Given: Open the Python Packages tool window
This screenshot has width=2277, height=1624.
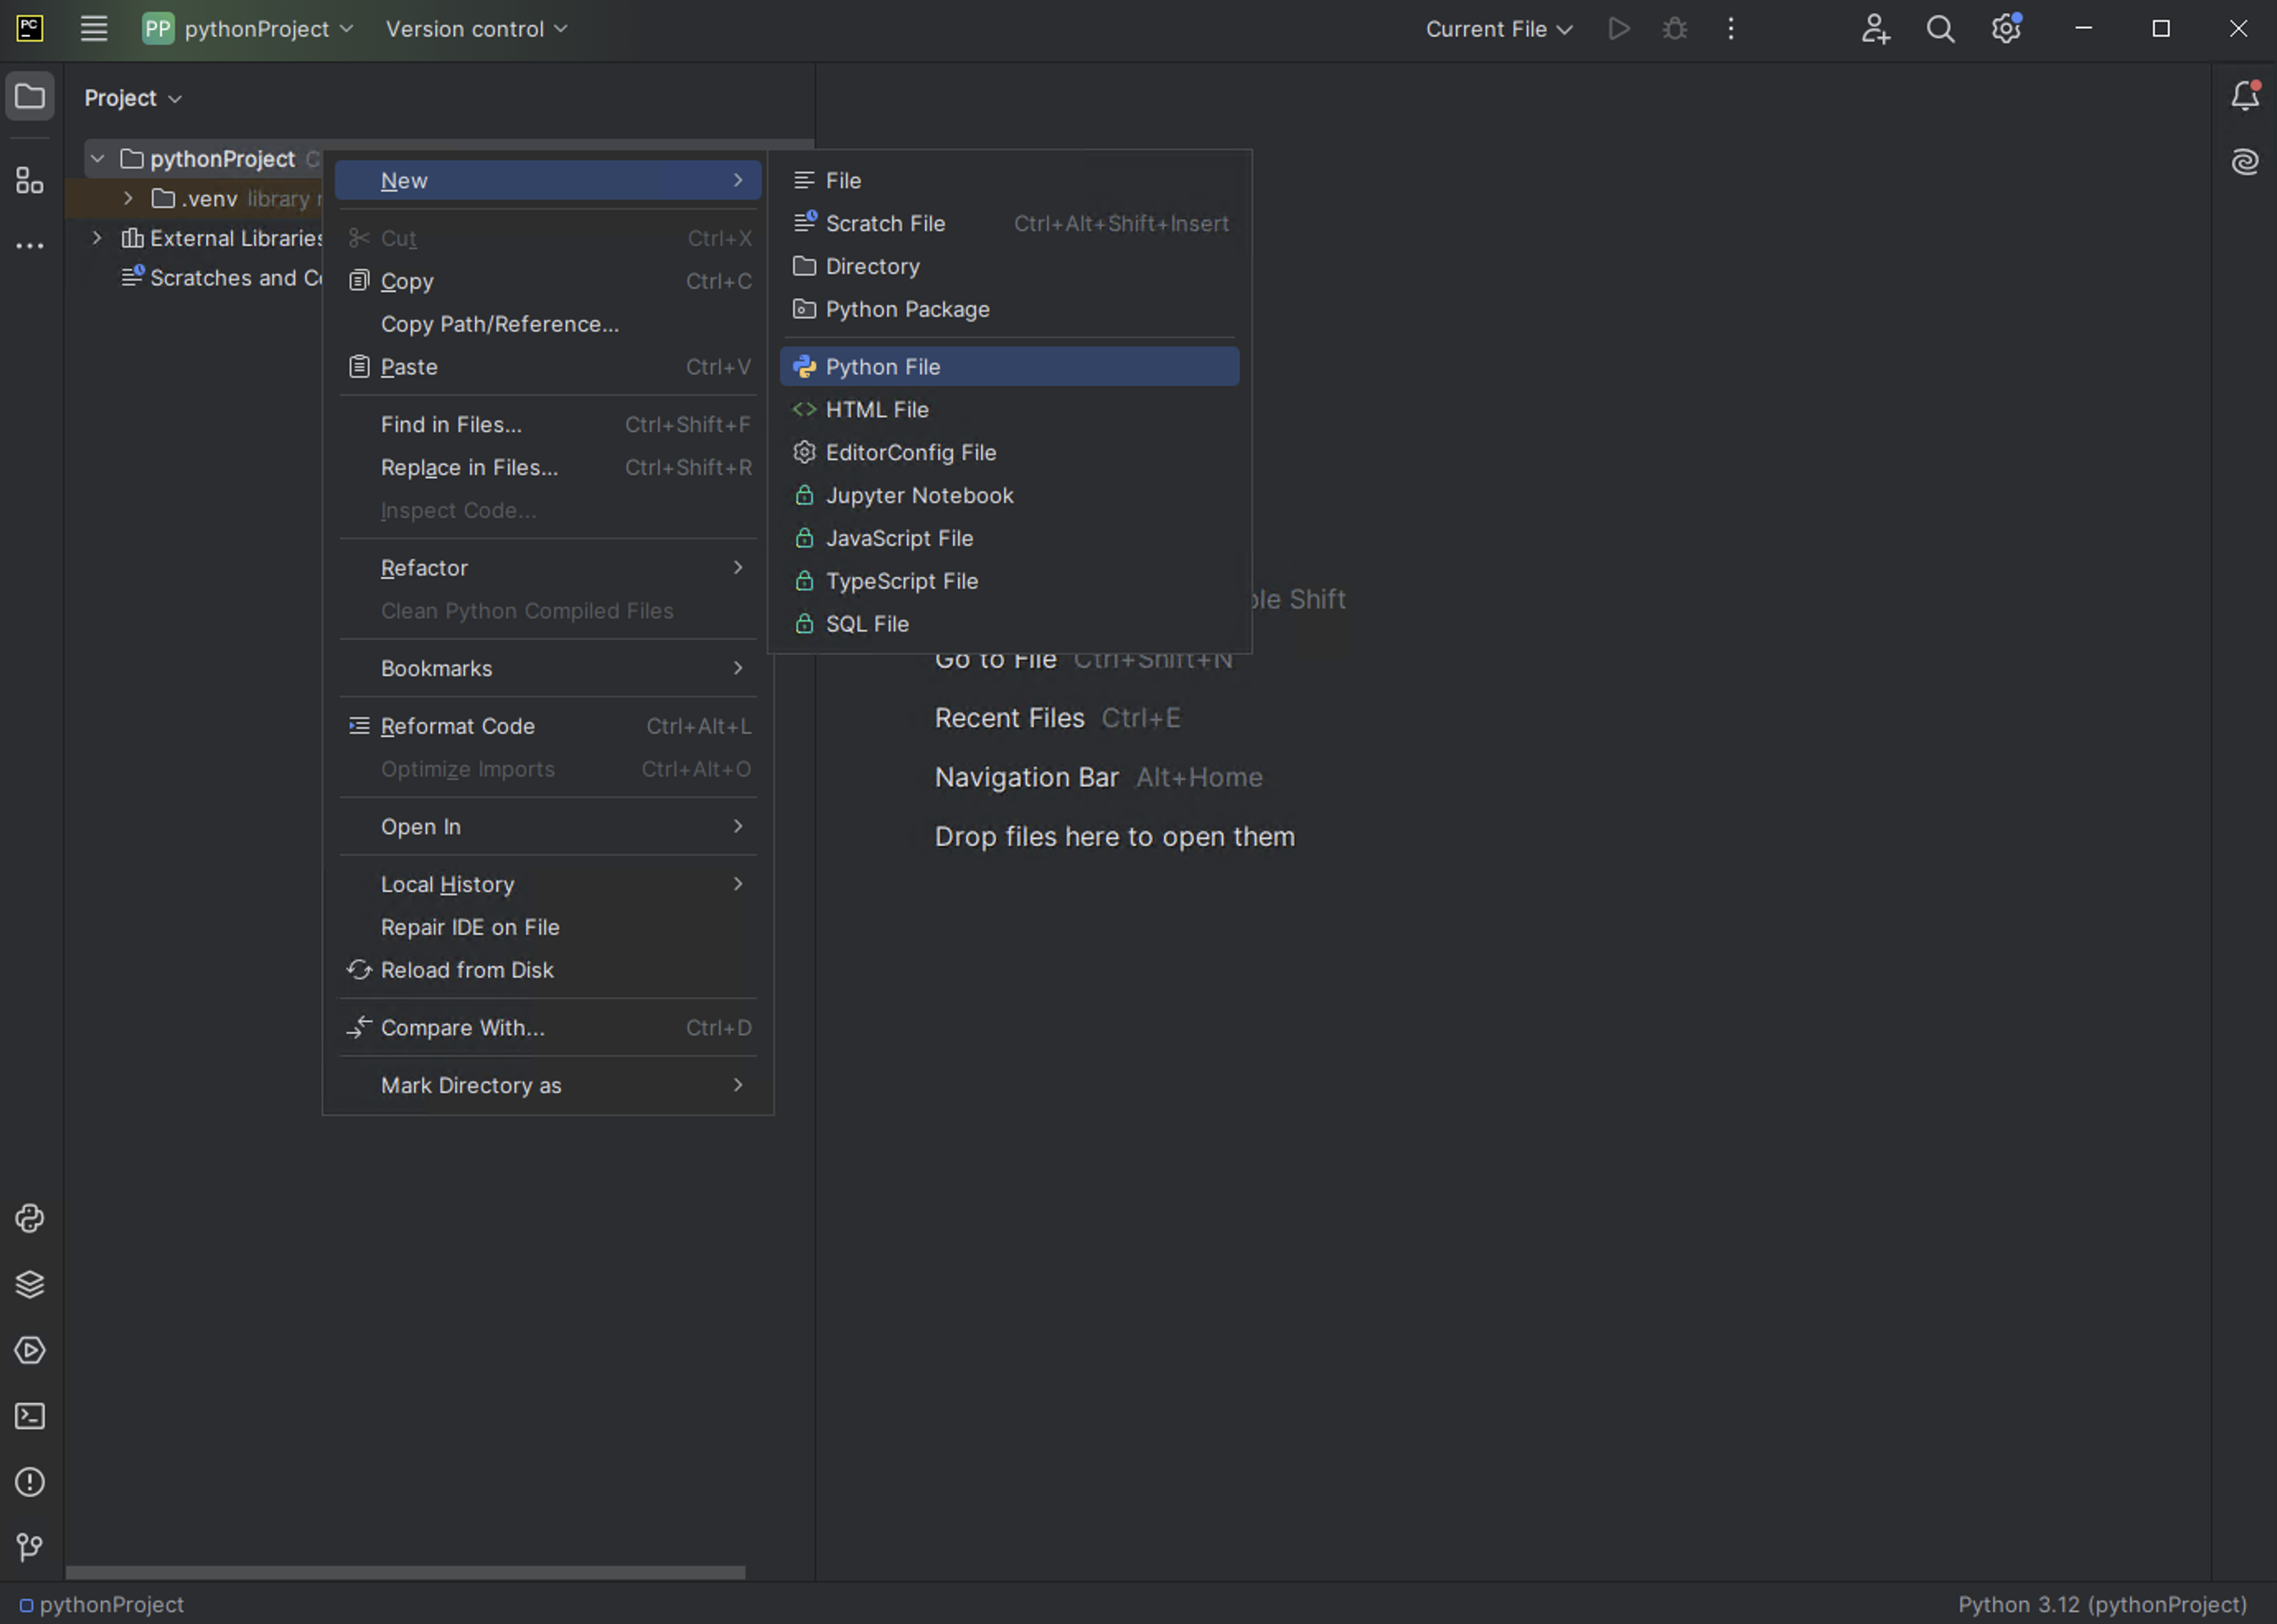Looking at the screenshot, I should (x=29, y=1284).
